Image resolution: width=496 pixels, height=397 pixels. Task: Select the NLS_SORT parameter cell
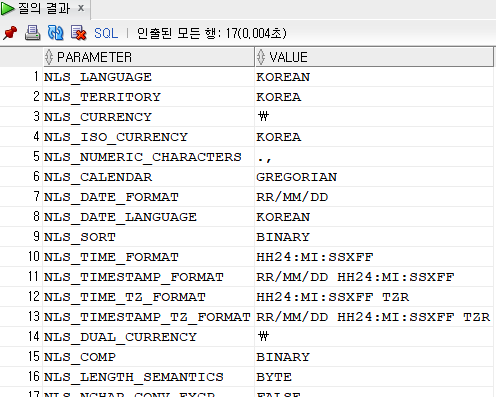tap(149, 237)
